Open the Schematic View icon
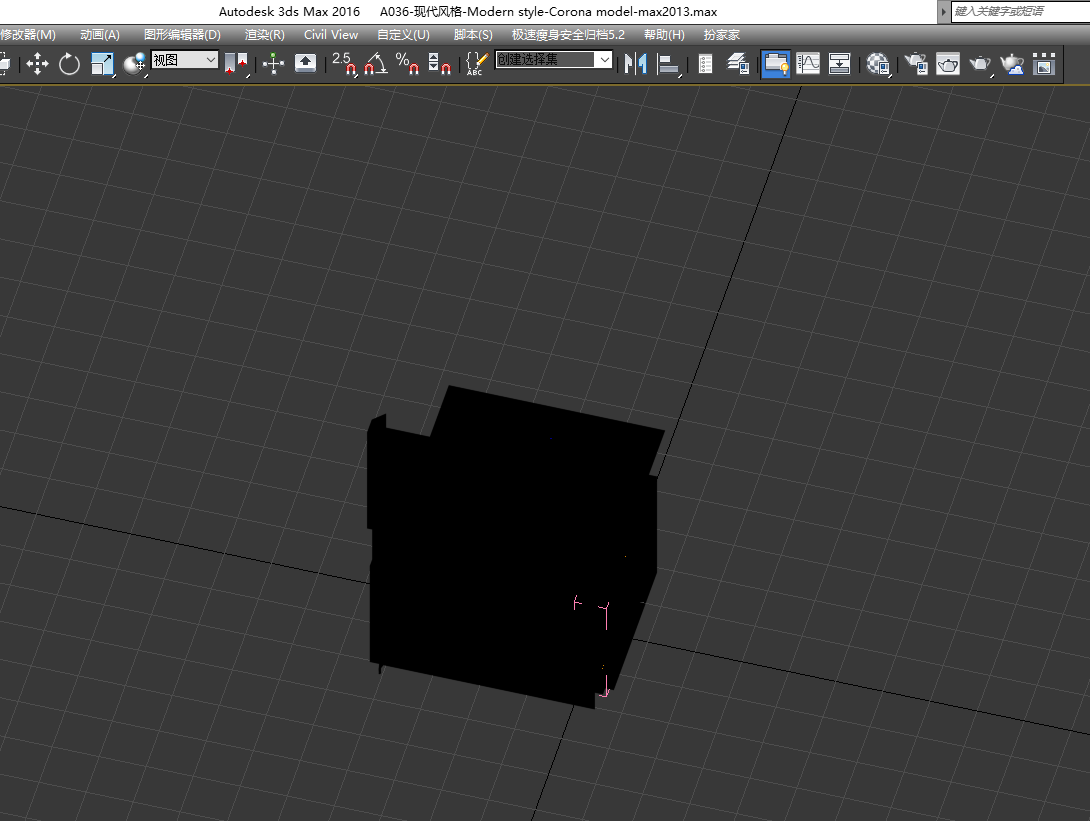 839,64
